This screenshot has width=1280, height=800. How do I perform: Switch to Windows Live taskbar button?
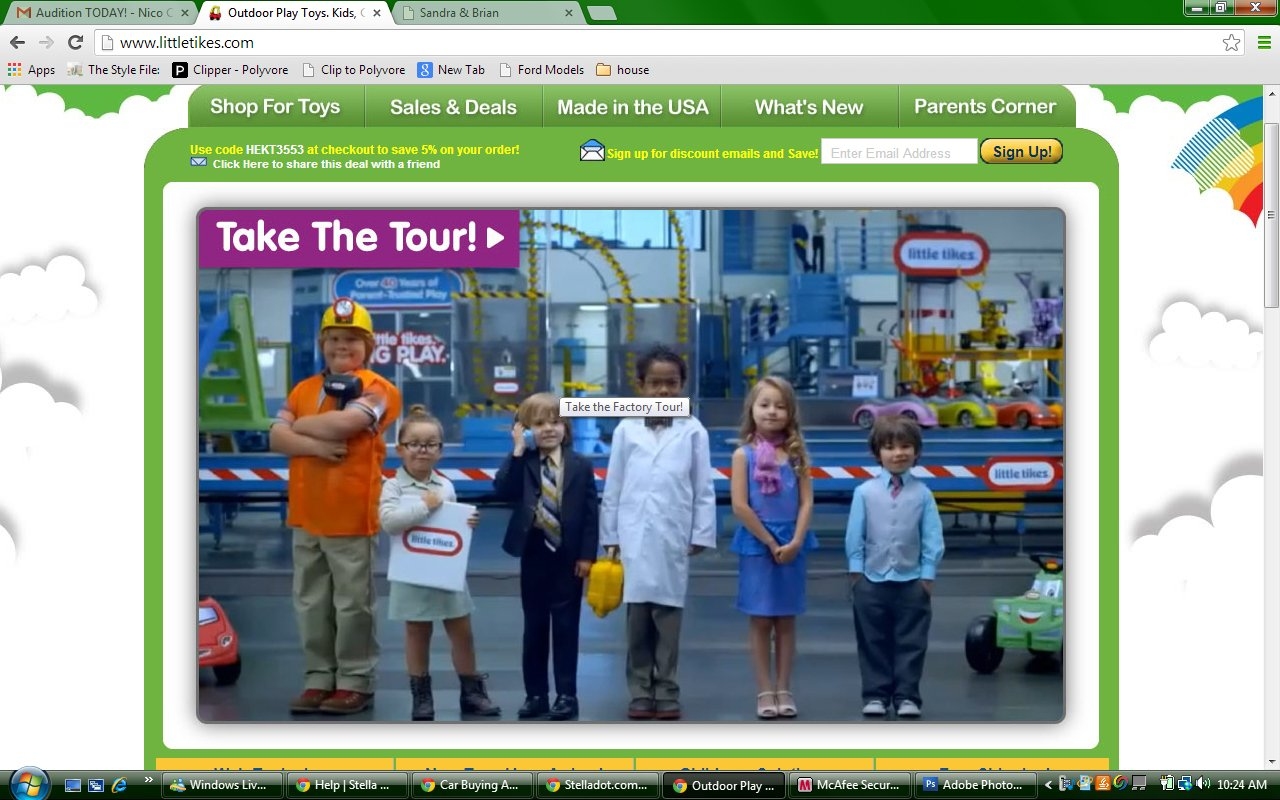[224, 785]
